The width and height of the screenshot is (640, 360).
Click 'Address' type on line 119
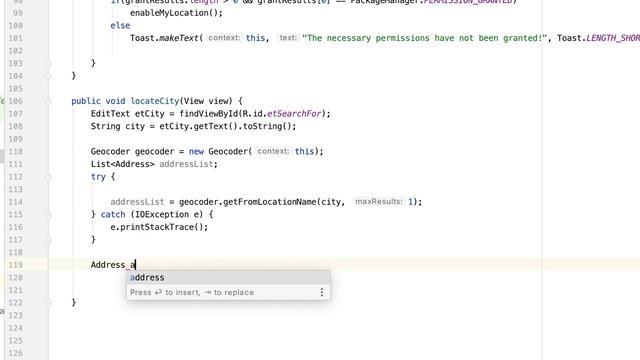coord(108,265)
